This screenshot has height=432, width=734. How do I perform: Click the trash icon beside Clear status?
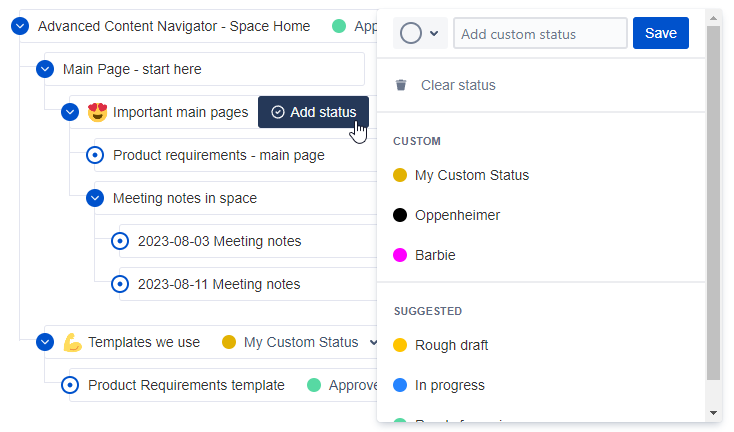point(401,85)
